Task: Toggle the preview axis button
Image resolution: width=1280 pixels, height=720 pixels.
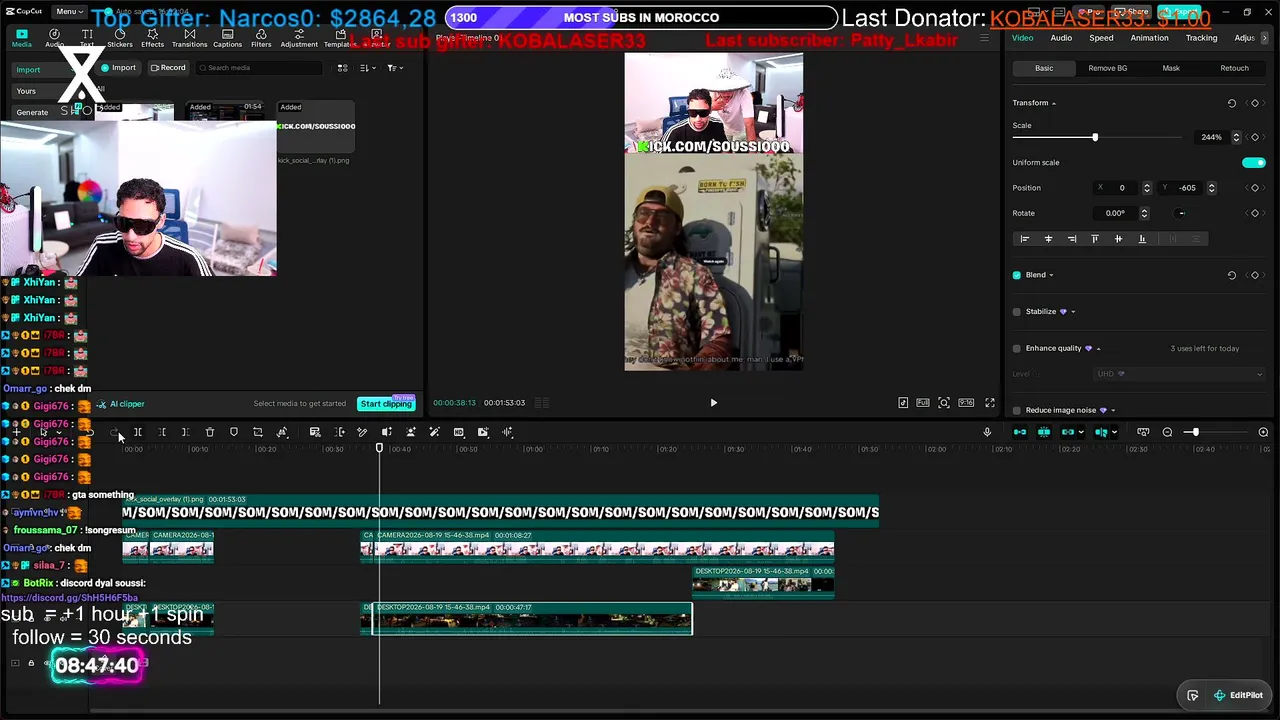Action: point(1101,432)
